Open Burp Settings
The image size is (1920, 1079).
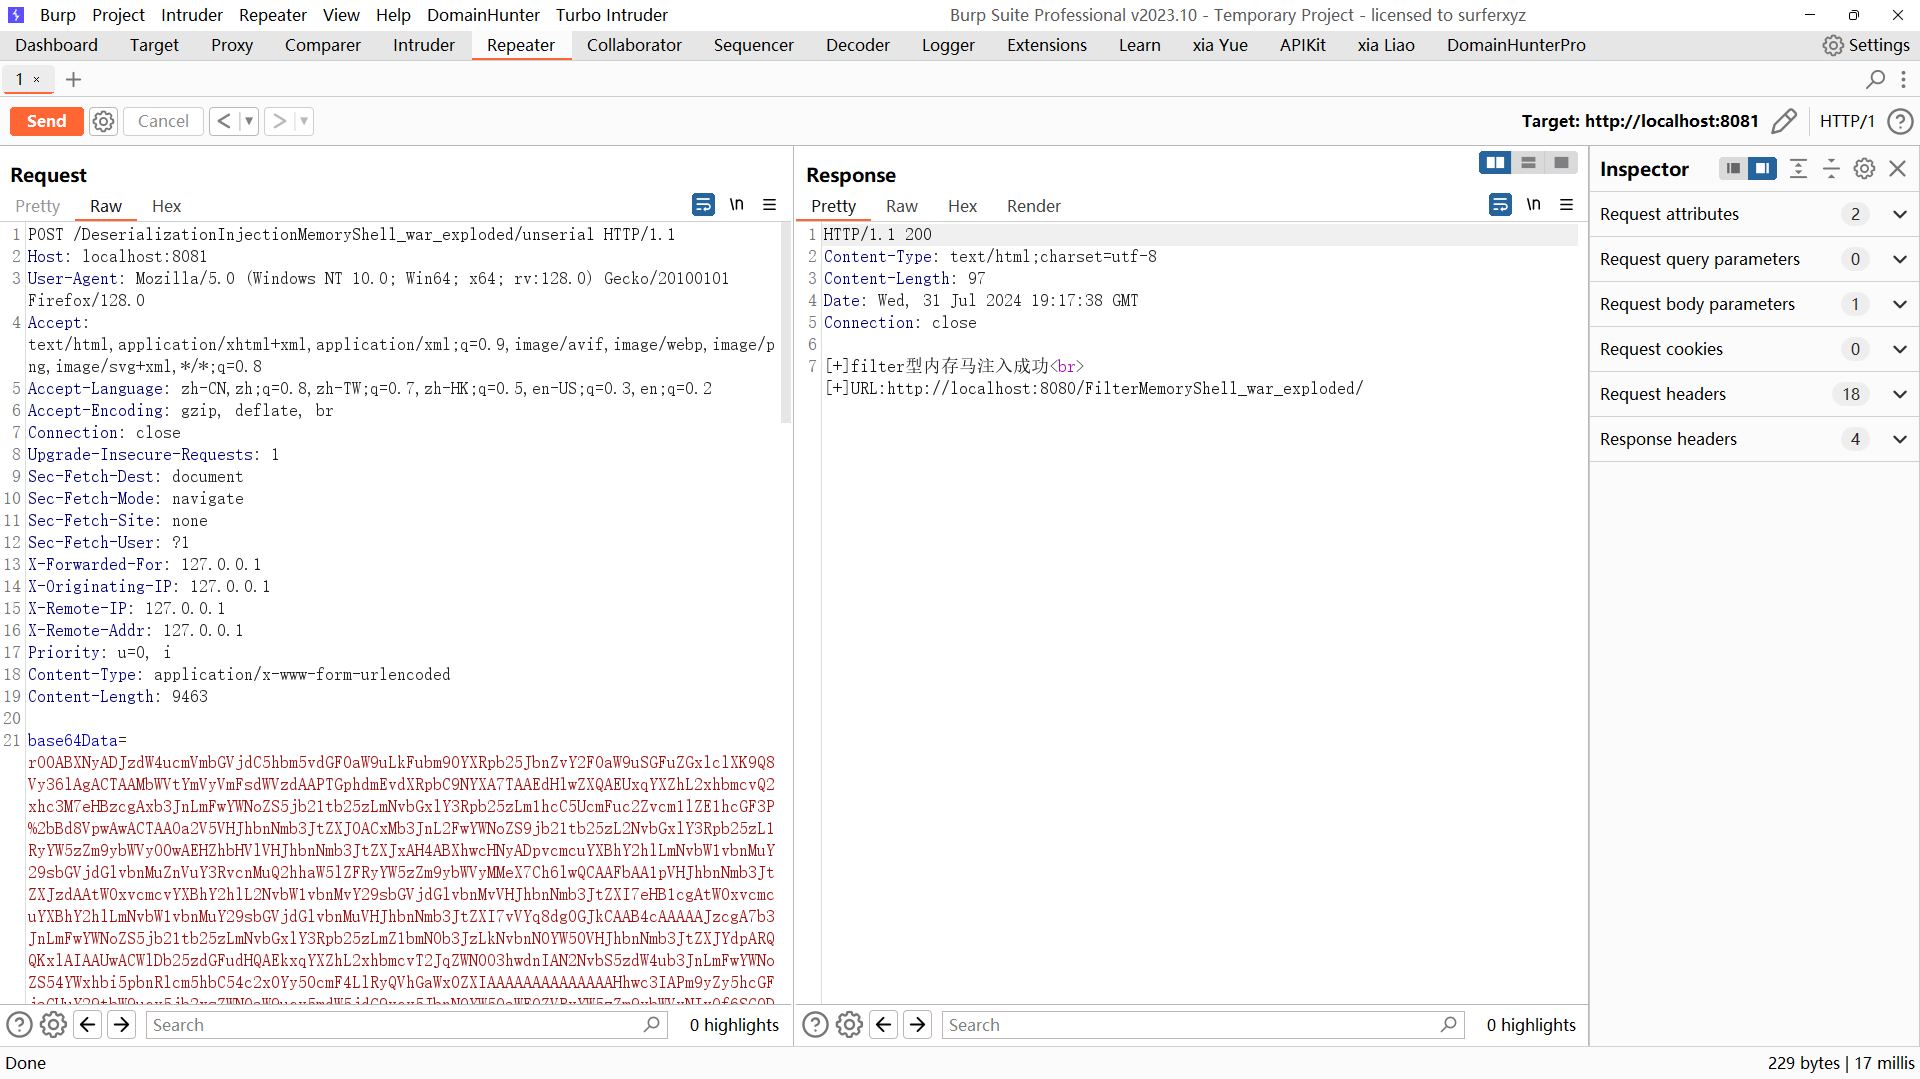point(1866,45)
